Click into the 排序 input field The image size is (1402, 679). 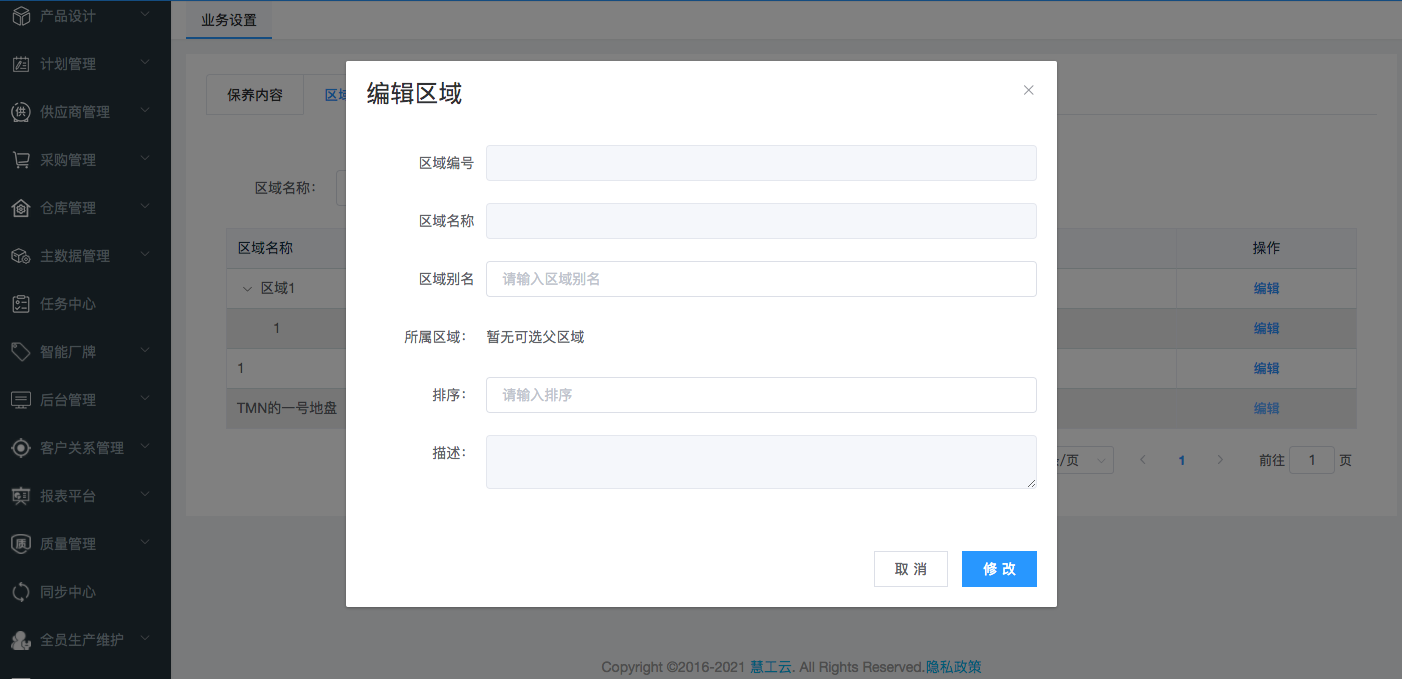pos(760,395)
